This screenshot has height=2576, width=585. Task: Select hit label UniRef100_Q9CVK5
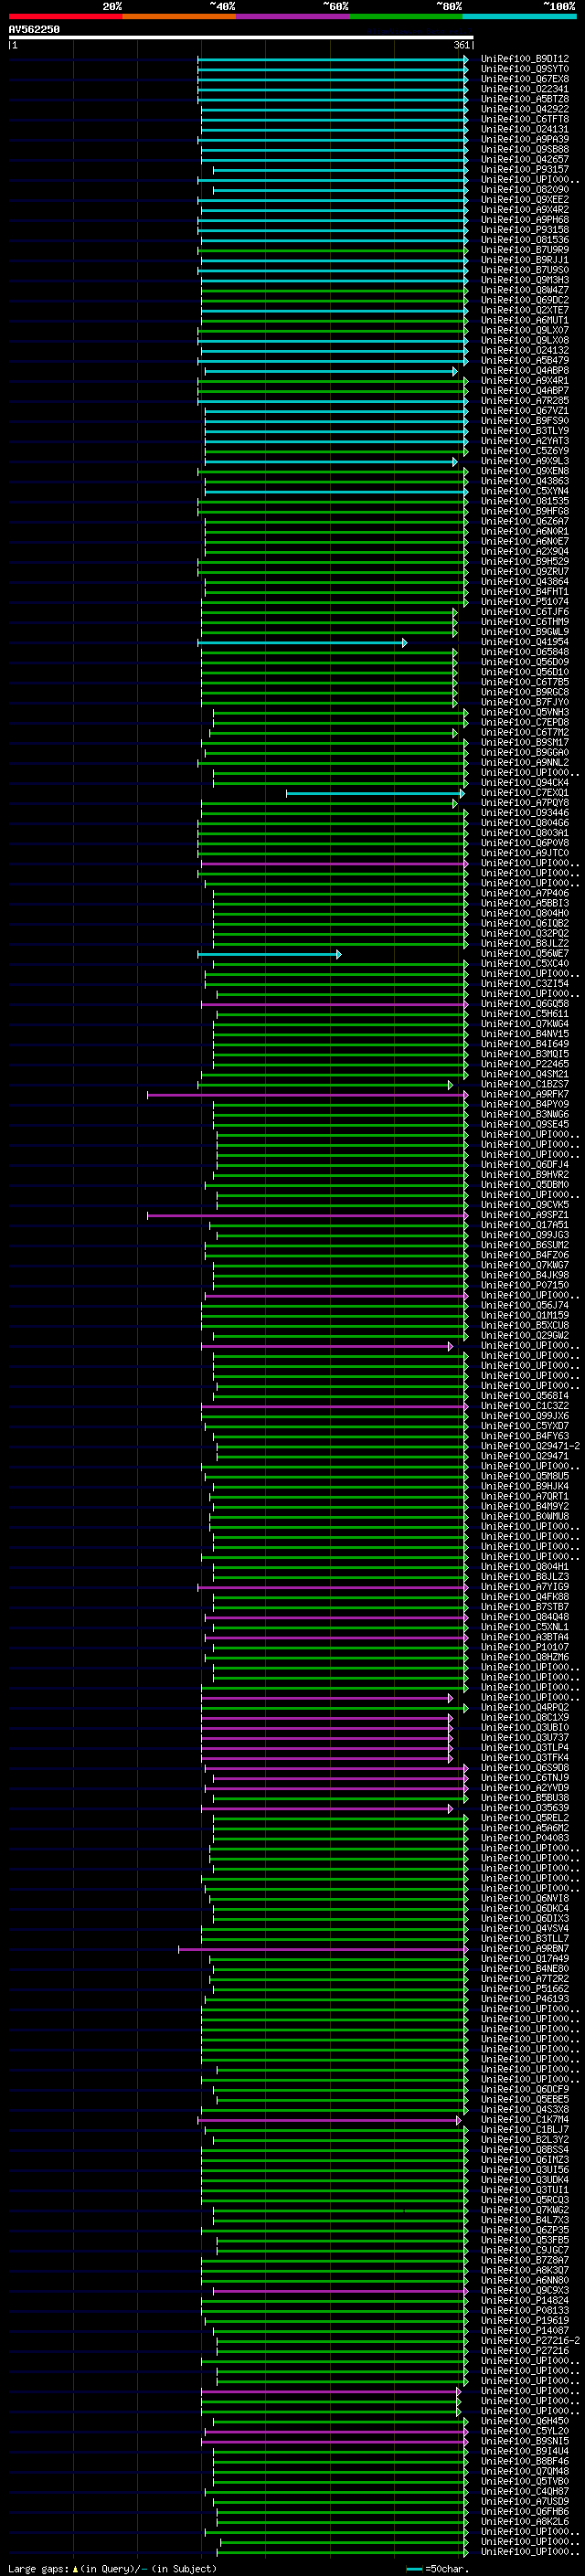tap(525, 1205)
